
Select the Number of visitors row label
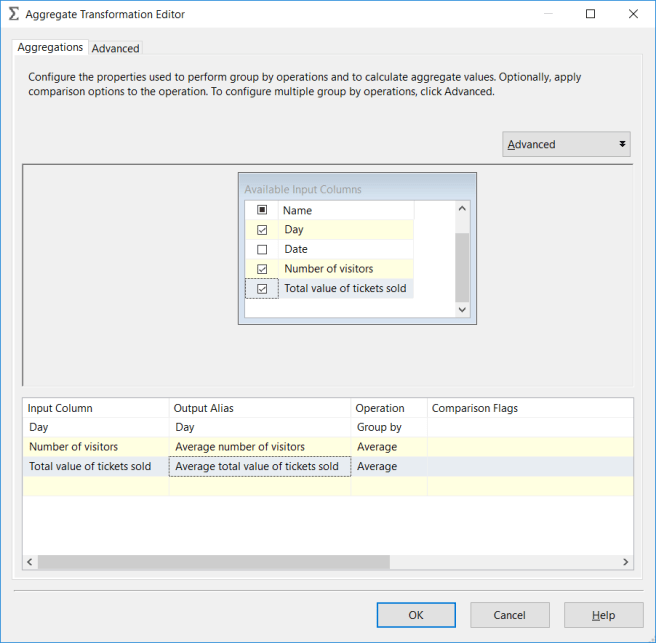[328, 269]
